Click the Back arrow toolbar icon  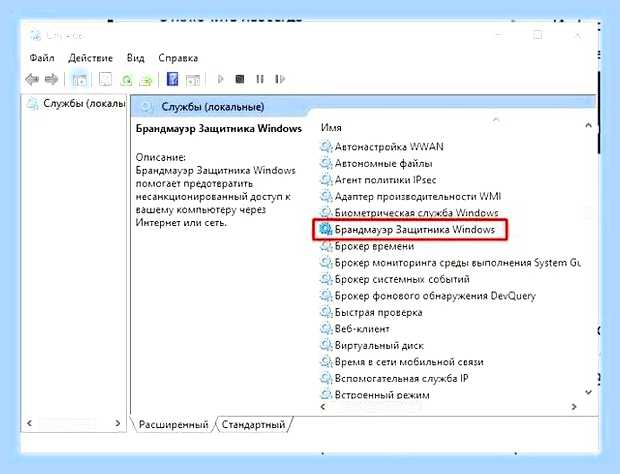32,79
